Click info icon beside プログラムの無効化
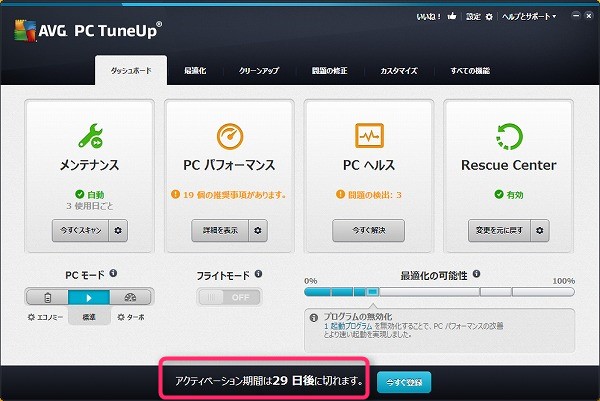The image size is (600, 401). [314, 318]
